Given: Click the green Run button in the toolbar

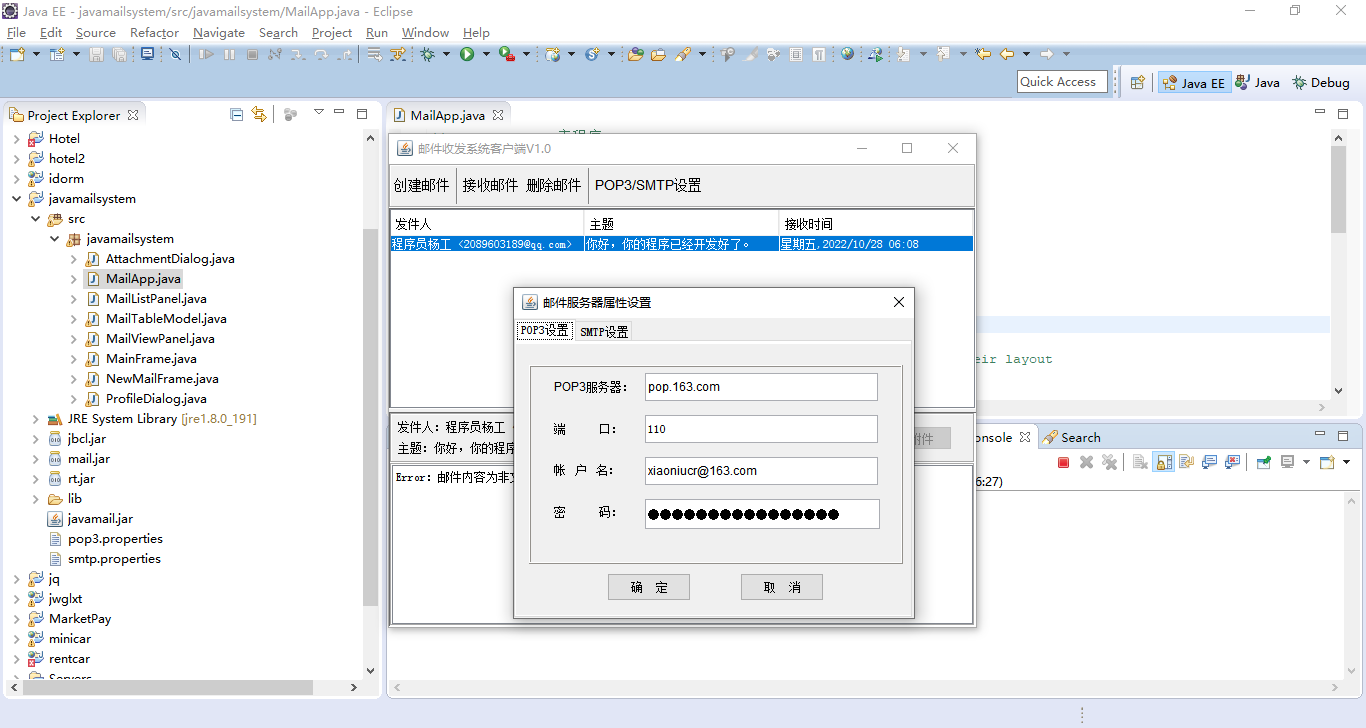Looking at the screenshot, I should point(467,54).
